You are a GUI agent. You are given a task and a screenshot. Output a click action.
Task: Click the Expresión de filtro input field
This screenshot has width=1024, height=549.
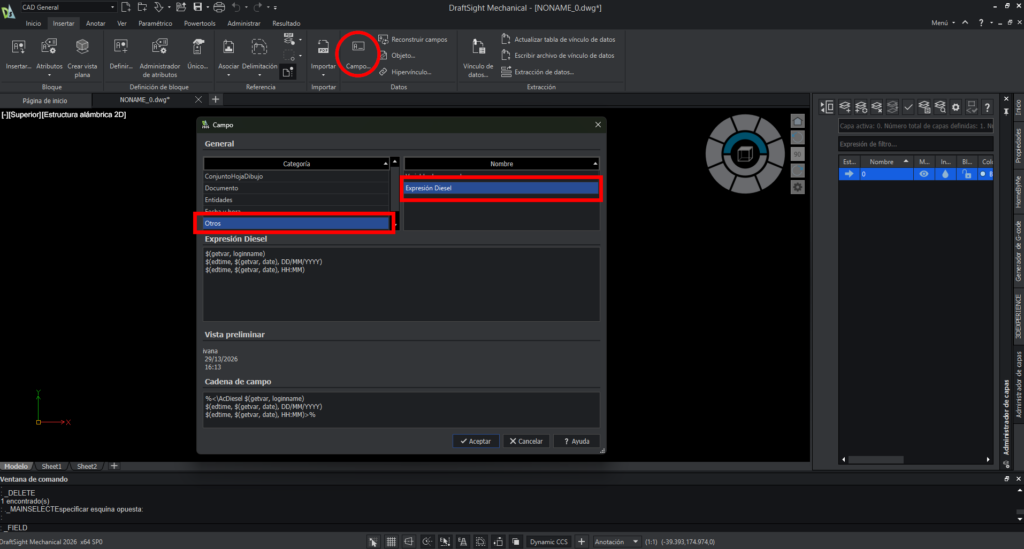[916, 144]
